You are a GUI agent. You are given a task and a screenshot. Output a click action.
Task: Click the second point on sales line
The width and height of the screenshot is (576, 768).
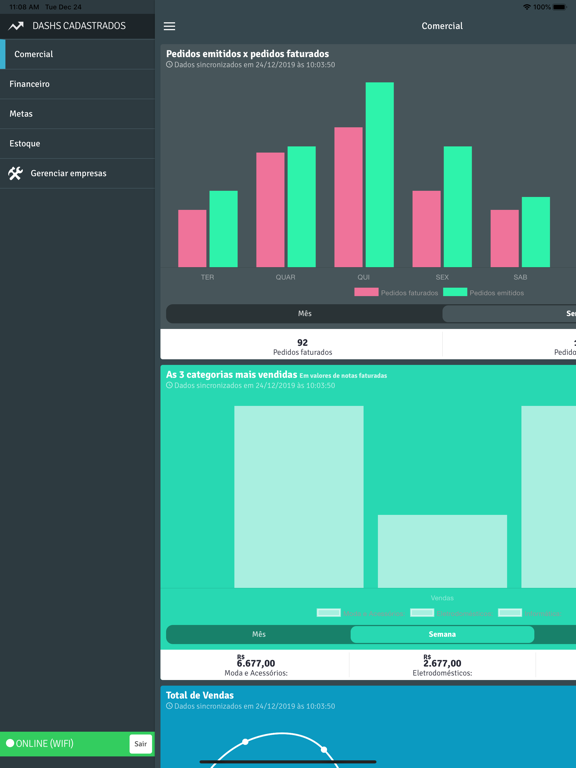[324, 749]
